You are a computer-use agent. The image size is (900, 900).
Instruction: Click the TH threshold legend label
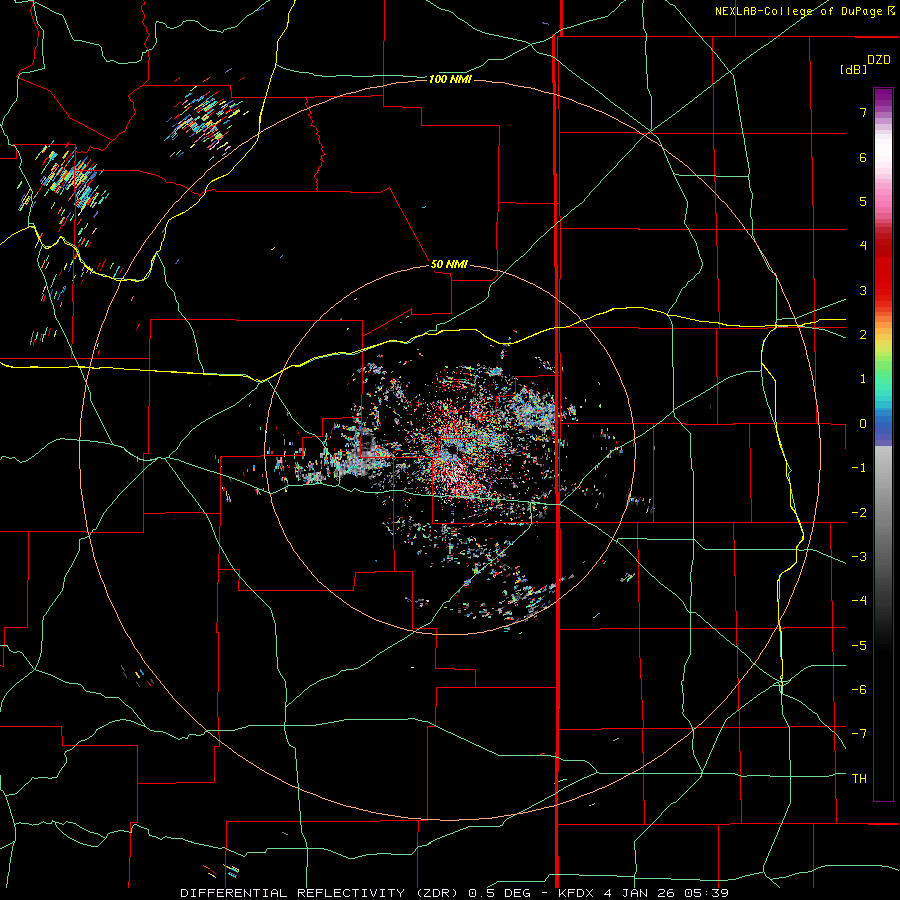[x=859, y=779]
